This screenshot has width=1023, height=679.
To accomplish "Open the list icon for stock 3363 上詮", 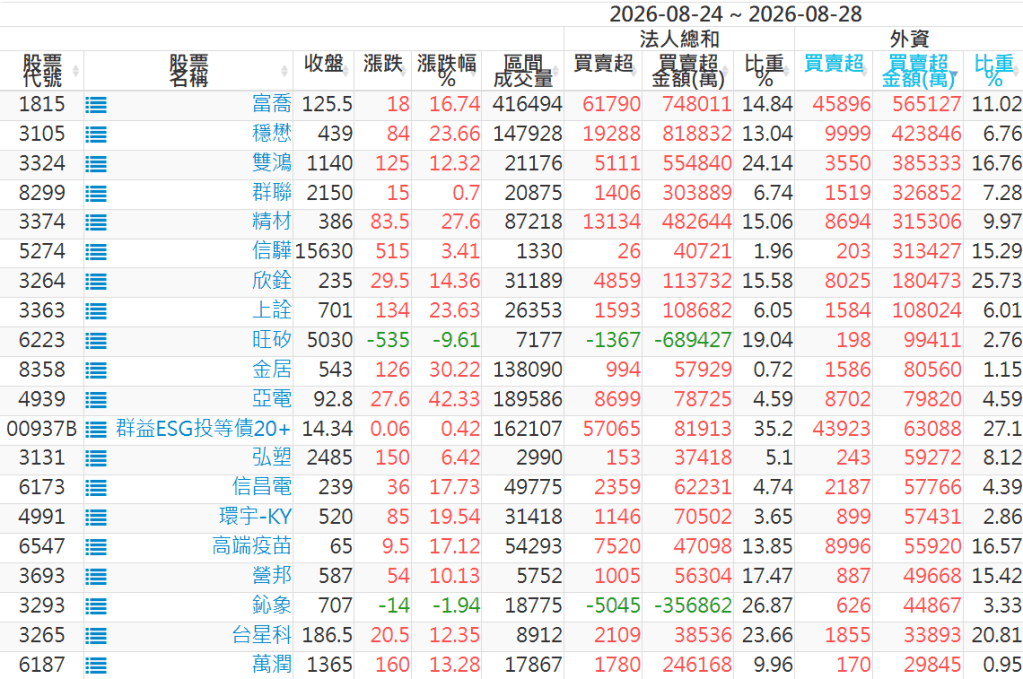I will coord(96,311).
